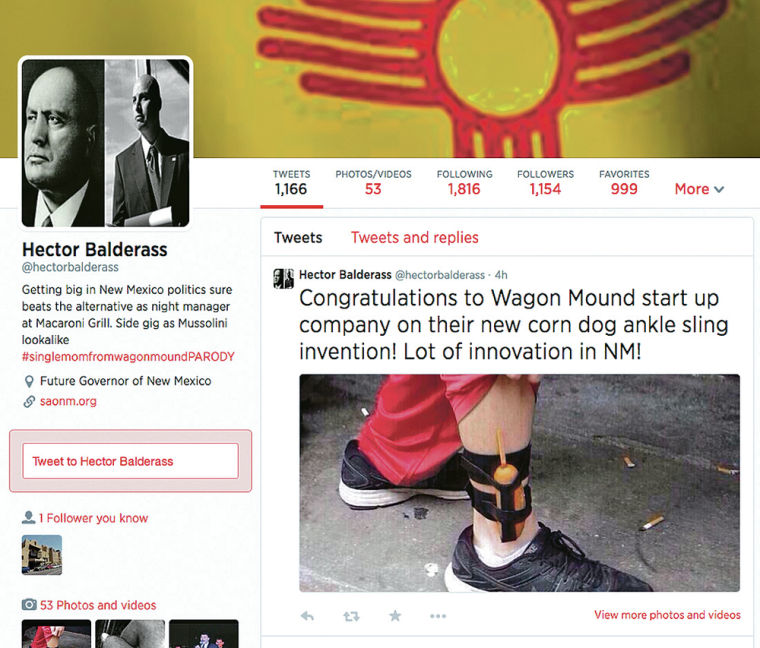Screen dimensions: 760x648
Task: Click the link chain icon beside saonm.org
Action: tap(29, 401)
